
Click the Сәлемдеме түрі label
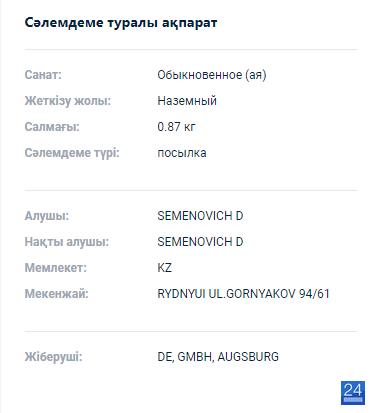[72, 153]
